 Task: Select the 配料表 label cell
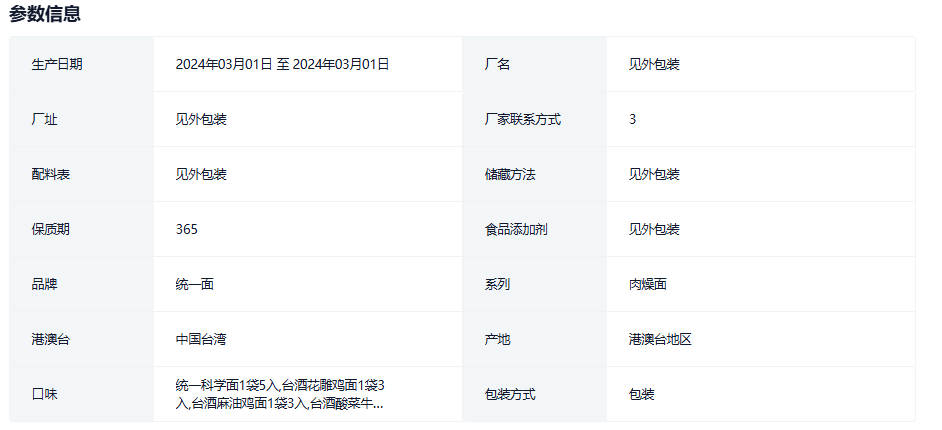tap(51, 174)
